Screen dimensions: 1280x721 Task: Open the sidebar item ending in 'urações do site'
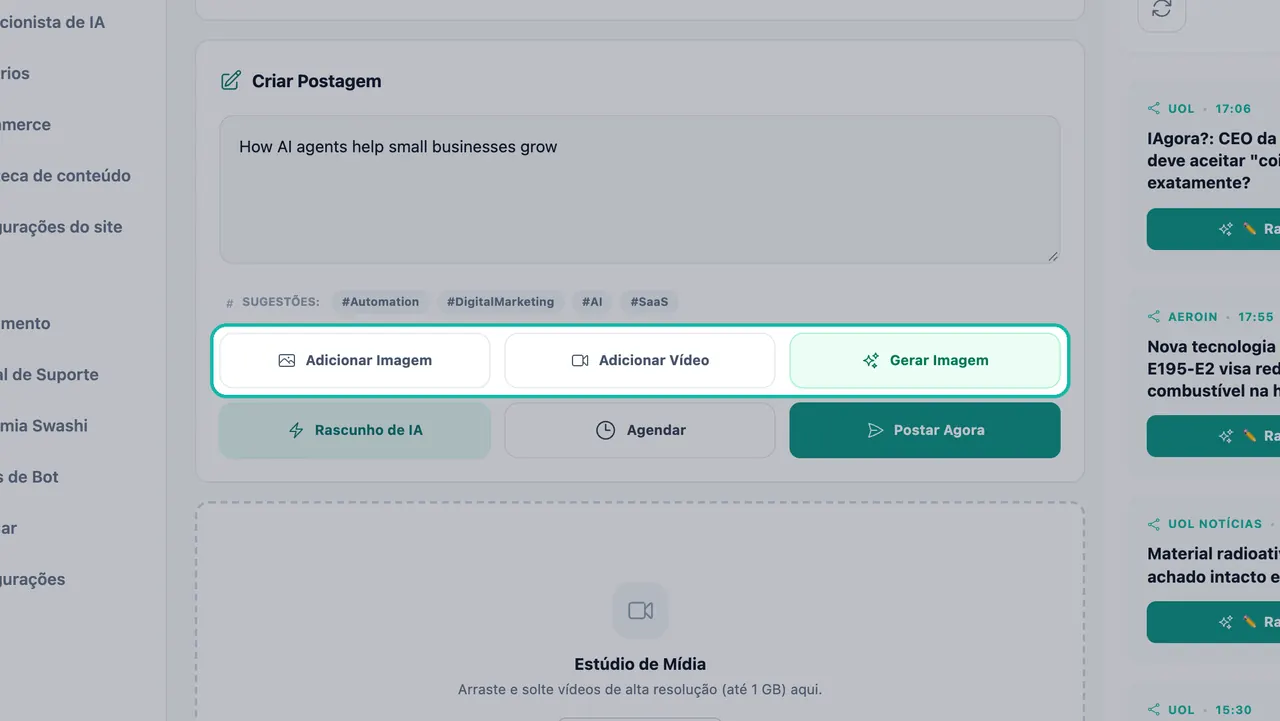61,227
